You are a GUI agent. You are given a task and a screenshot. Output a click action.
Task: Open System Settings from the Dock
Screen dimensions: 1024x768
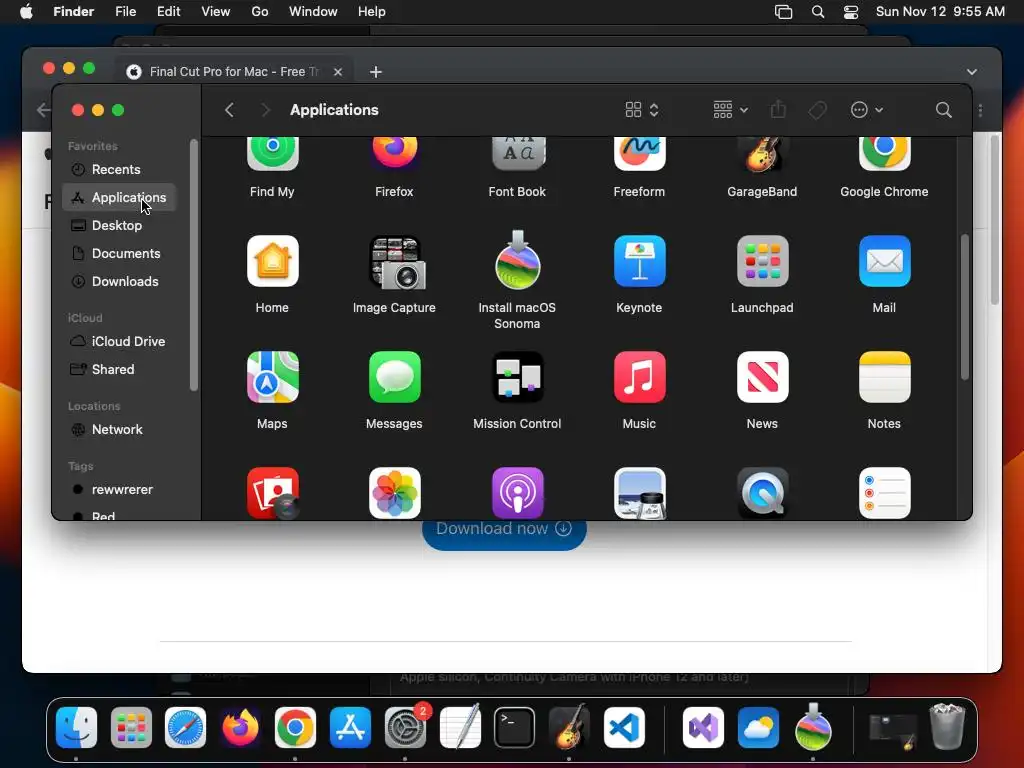[x=405, y=728]
